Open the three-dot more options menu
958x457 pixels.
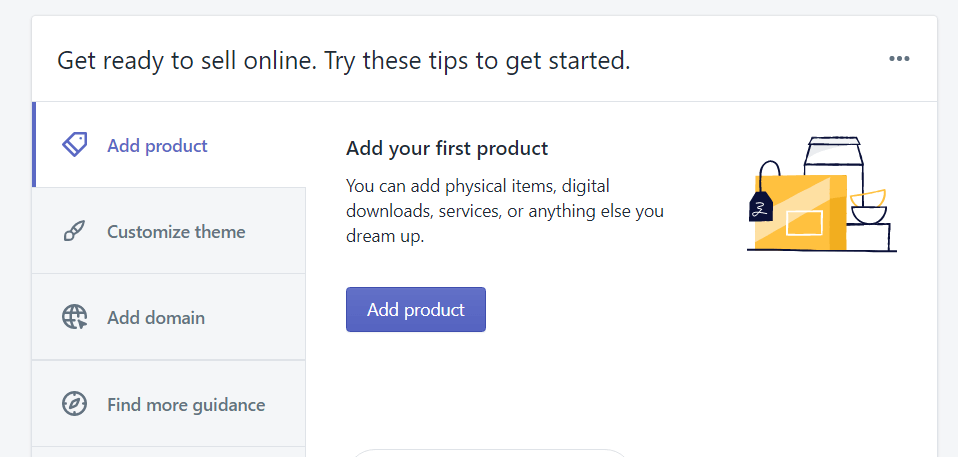click(x=899, y=59)
